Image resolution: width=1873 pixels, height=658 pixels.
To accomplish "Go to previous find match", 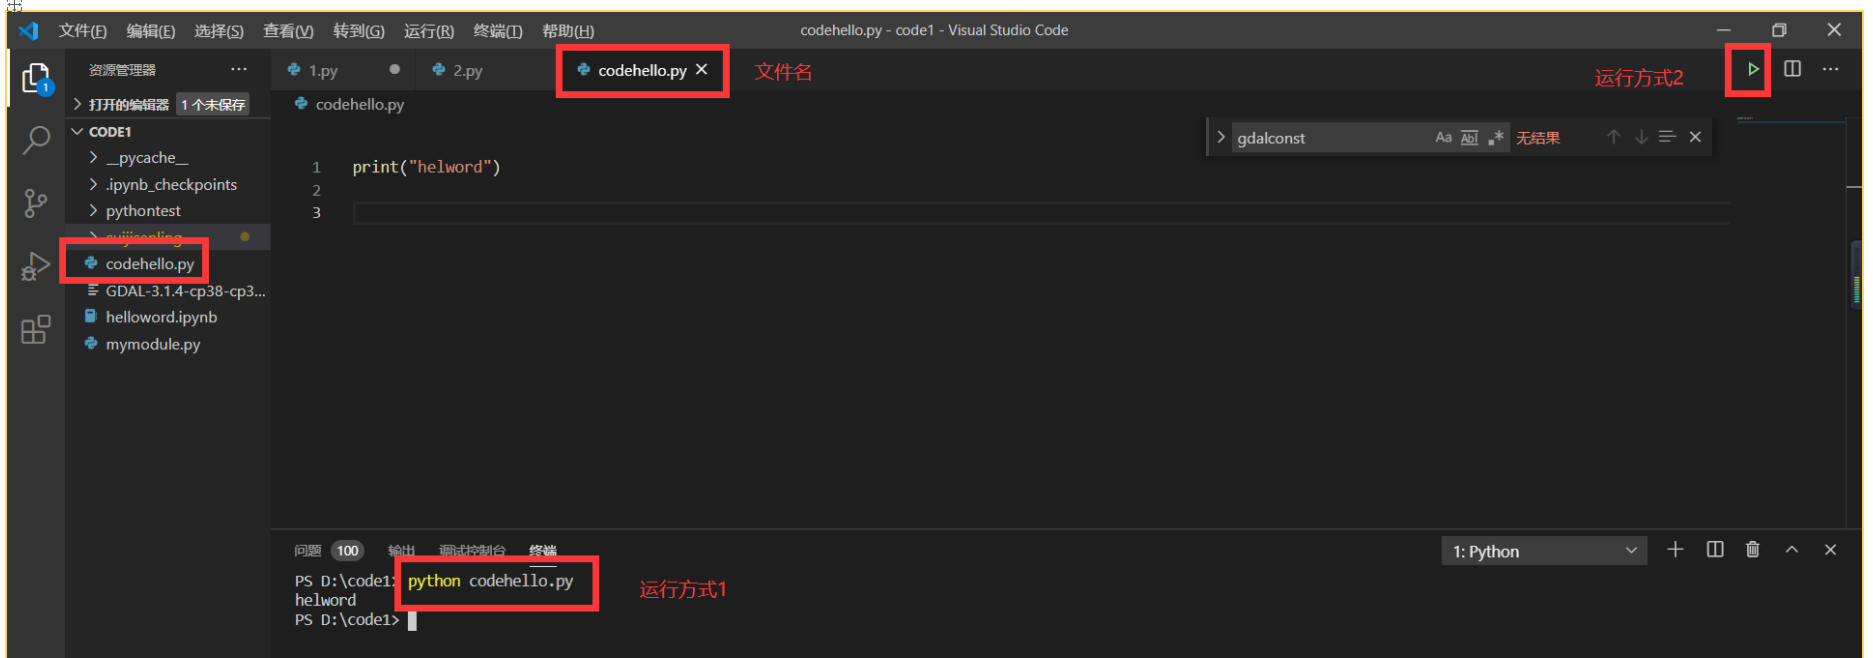I will pyautogui.click(x=1613, y=137).
